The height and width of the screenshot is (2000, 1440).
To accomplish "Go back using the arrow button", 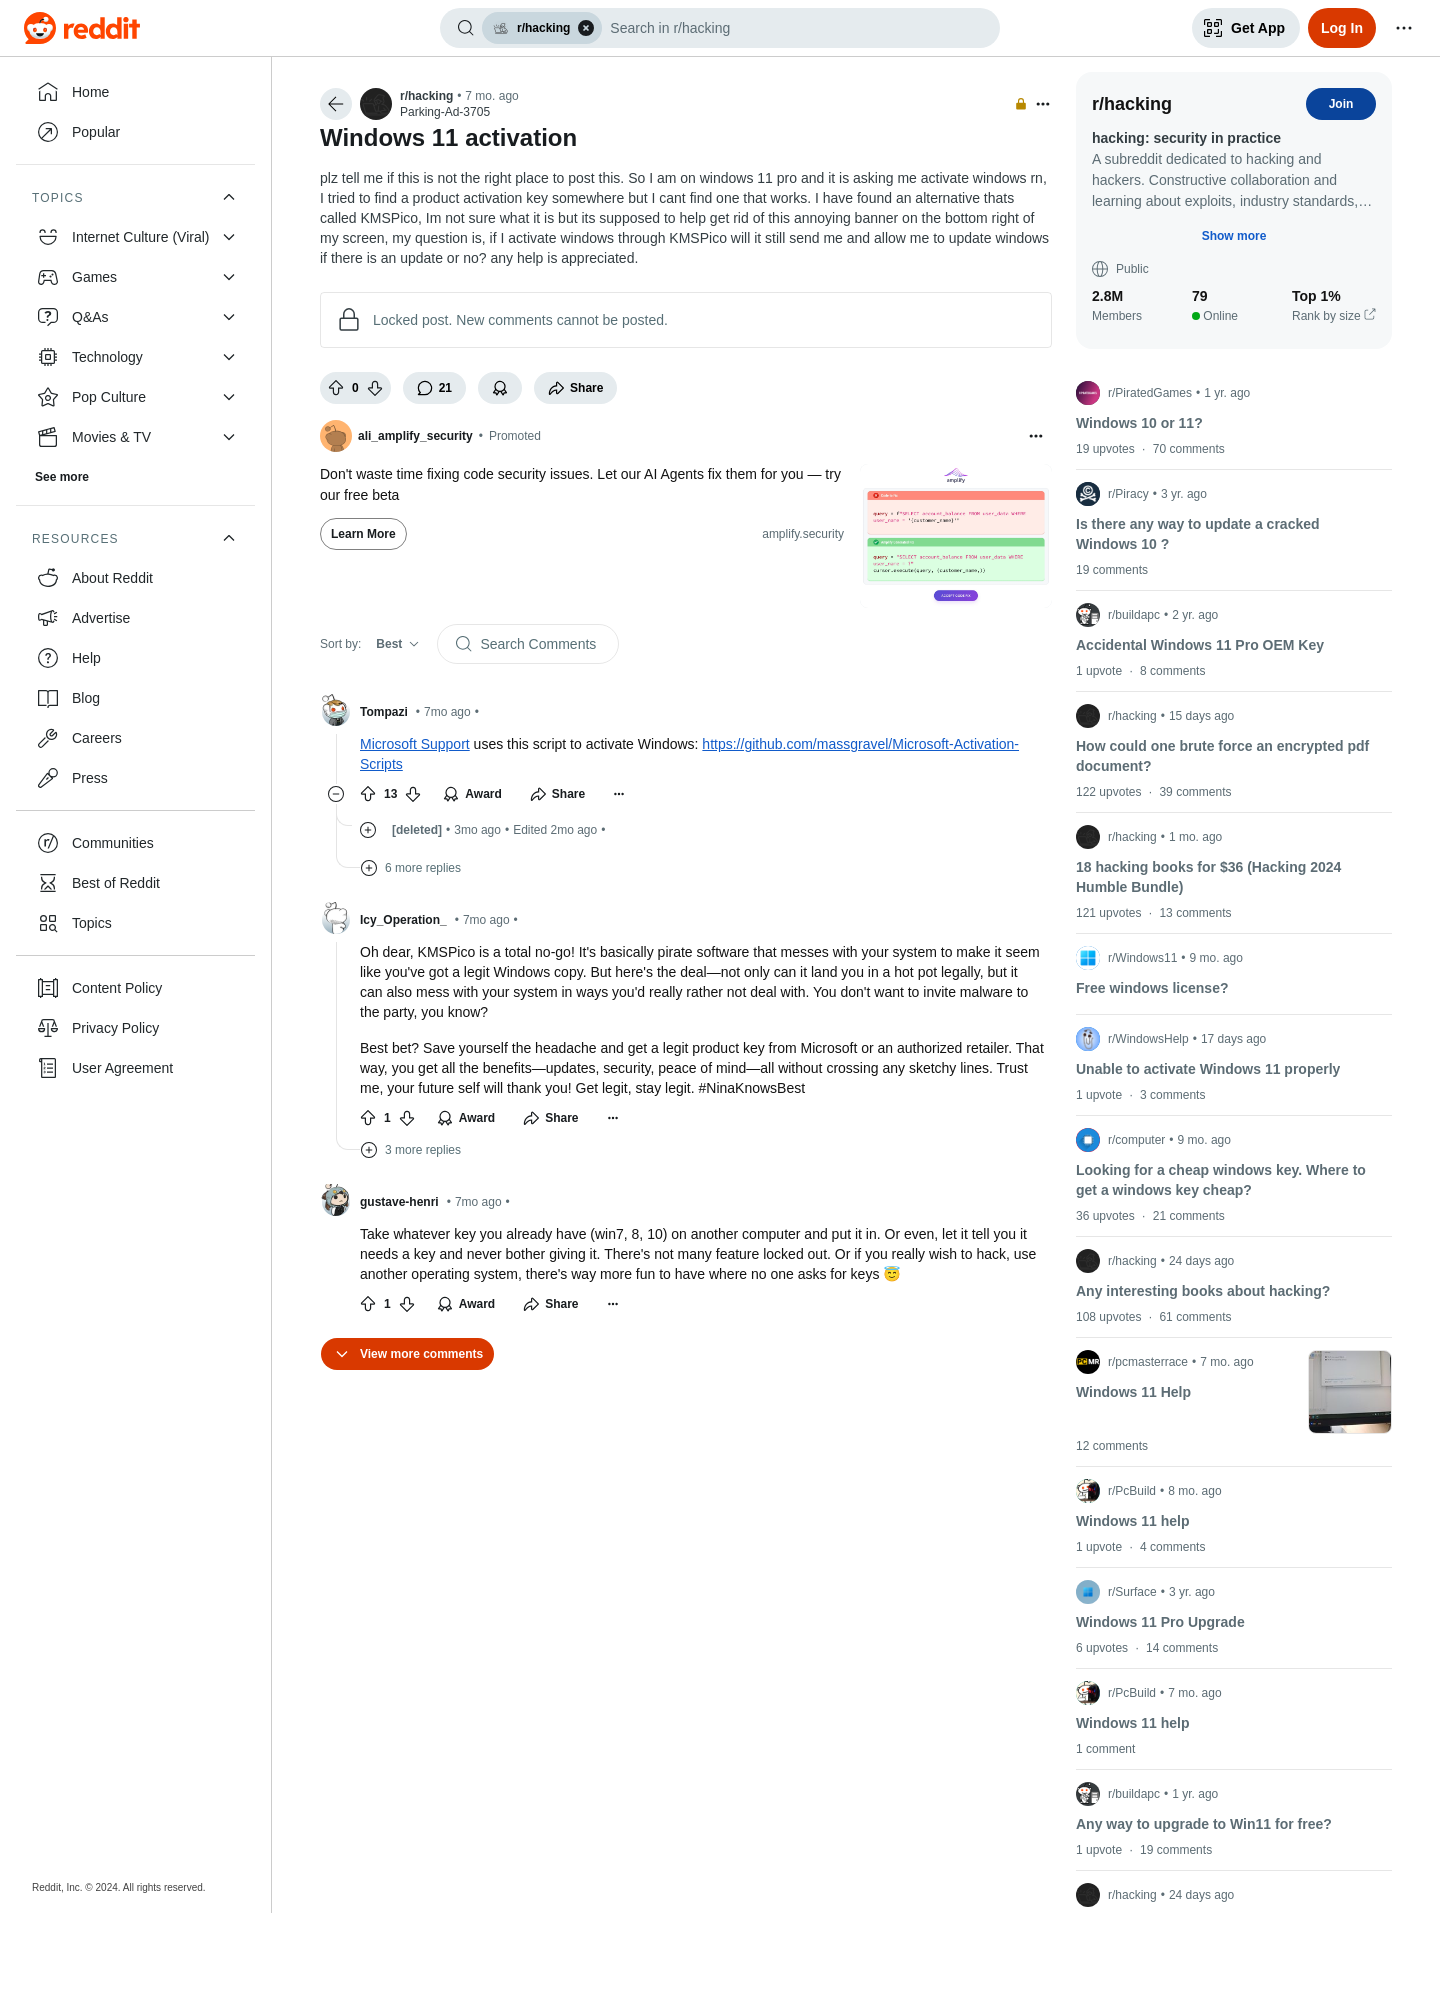I will click(x=336, y=104).
